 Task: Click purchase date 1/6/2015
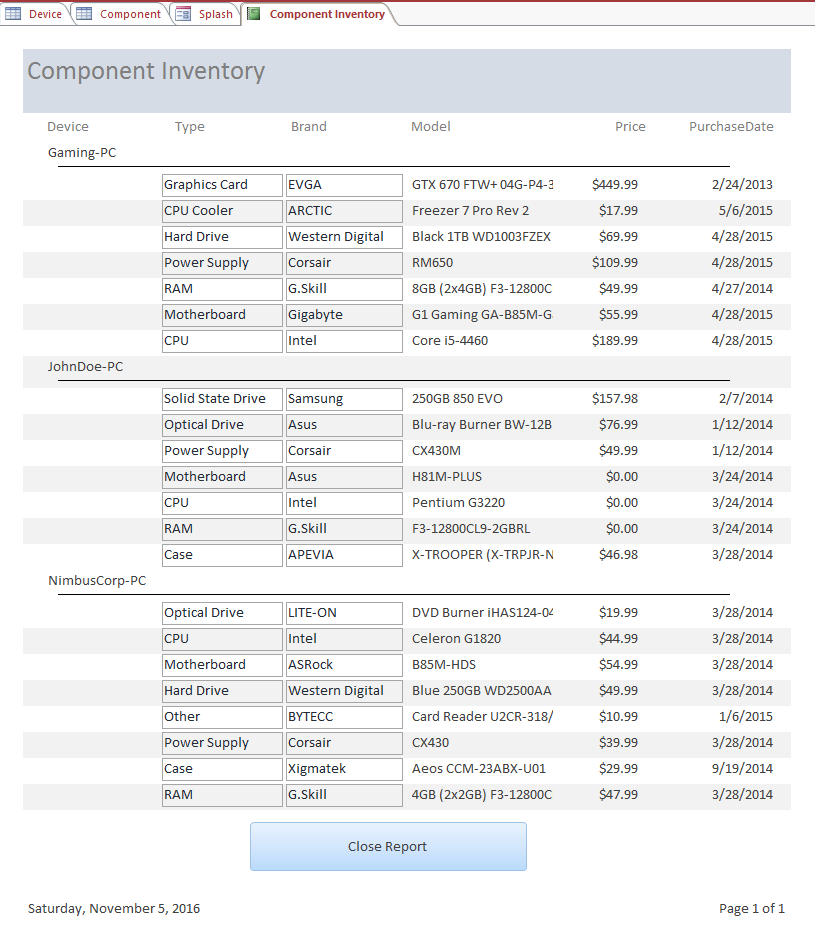coord(746,717)
